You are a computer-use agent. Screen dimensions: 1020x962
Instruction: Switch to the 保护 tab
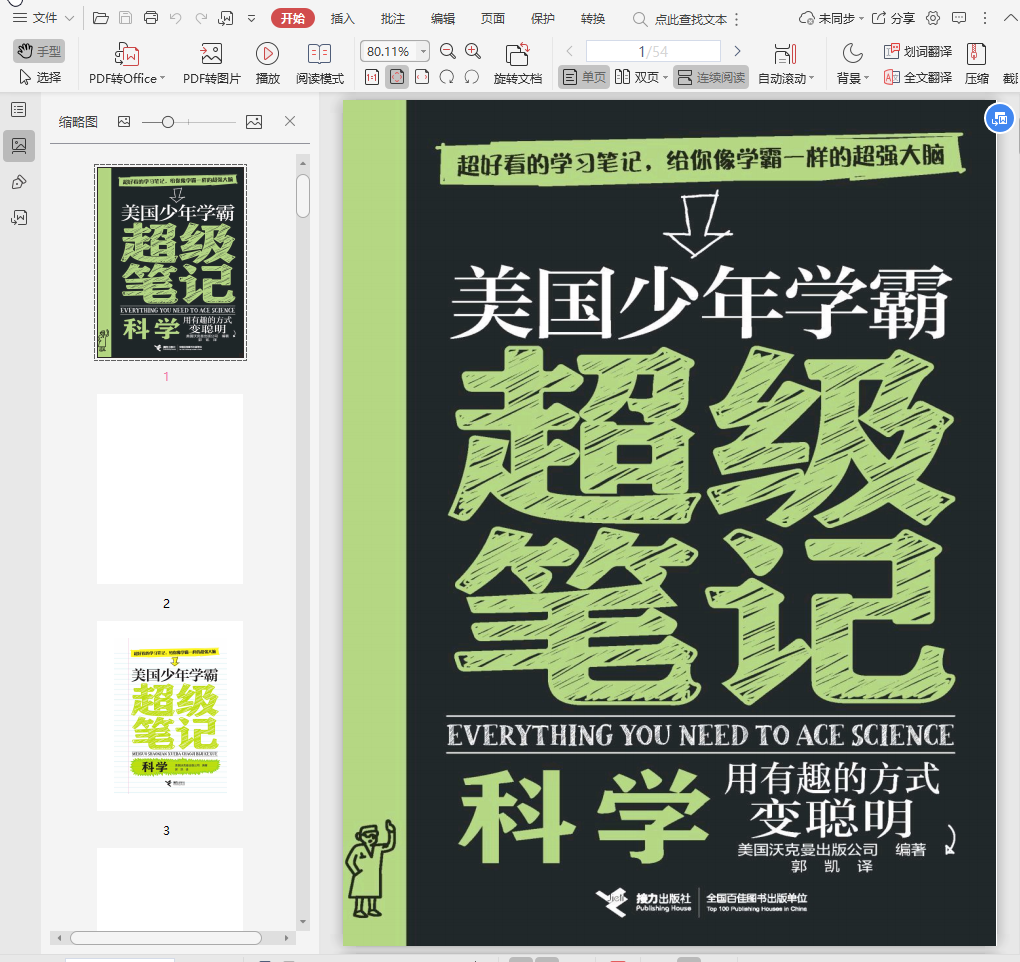[x=543, y=18]
